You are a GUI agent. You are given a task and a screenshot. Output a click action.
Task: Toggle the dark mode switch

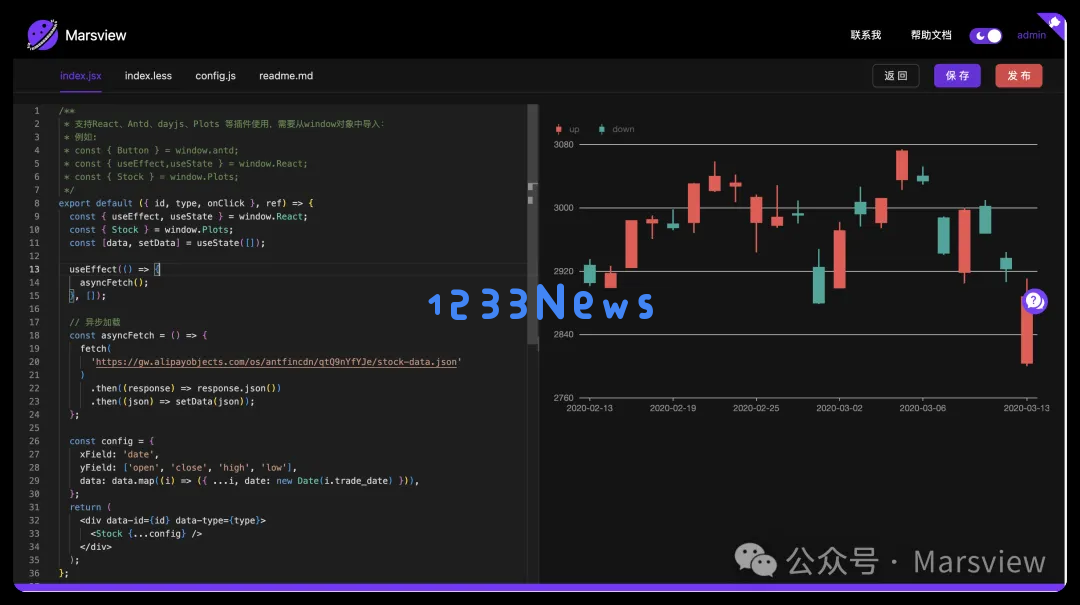click(x=986, y=35)
